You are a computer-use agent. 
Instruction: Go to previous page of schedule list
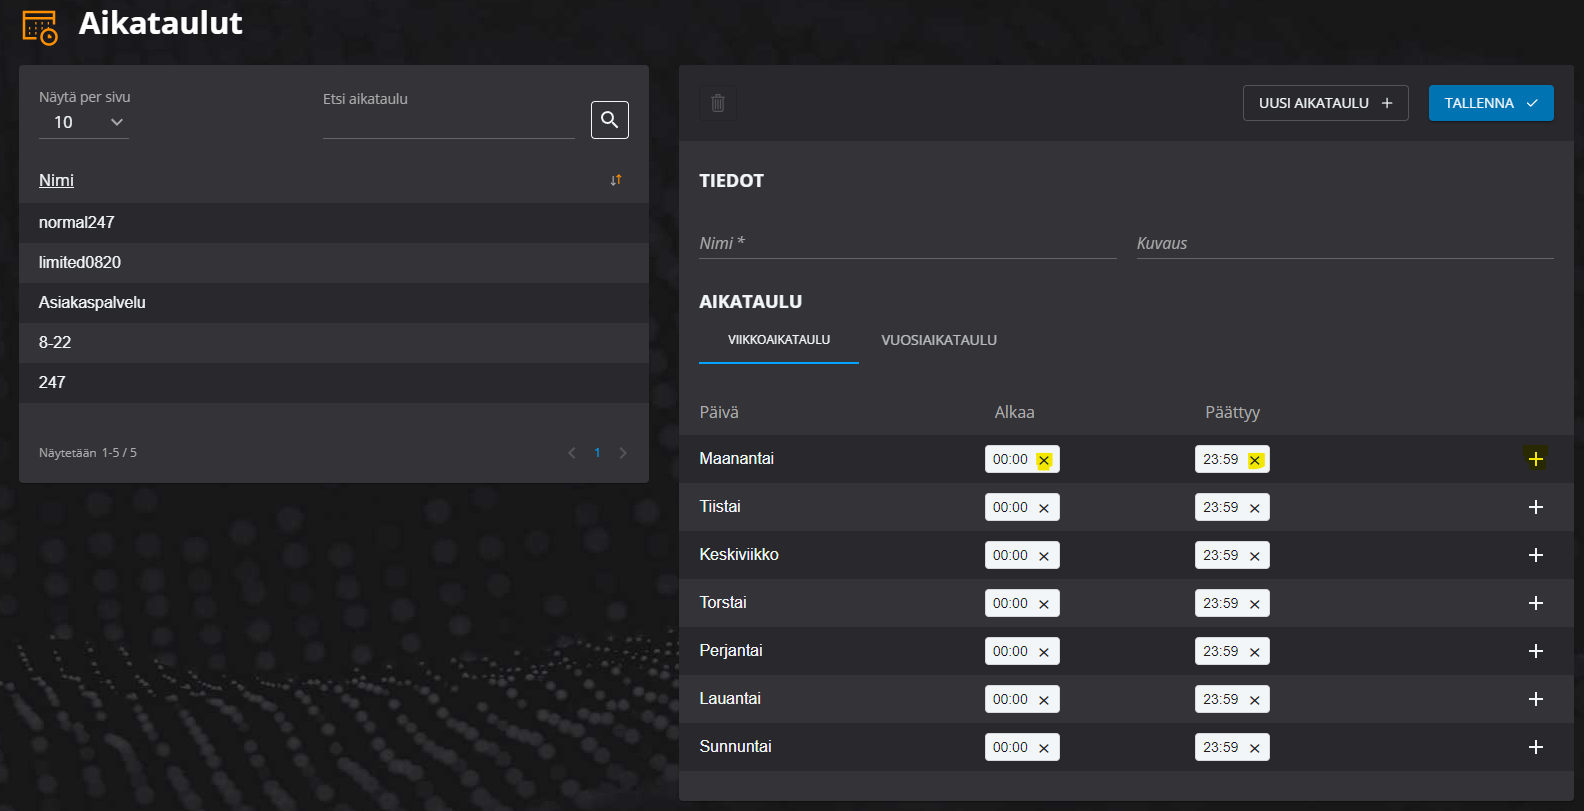pos(572,453)
